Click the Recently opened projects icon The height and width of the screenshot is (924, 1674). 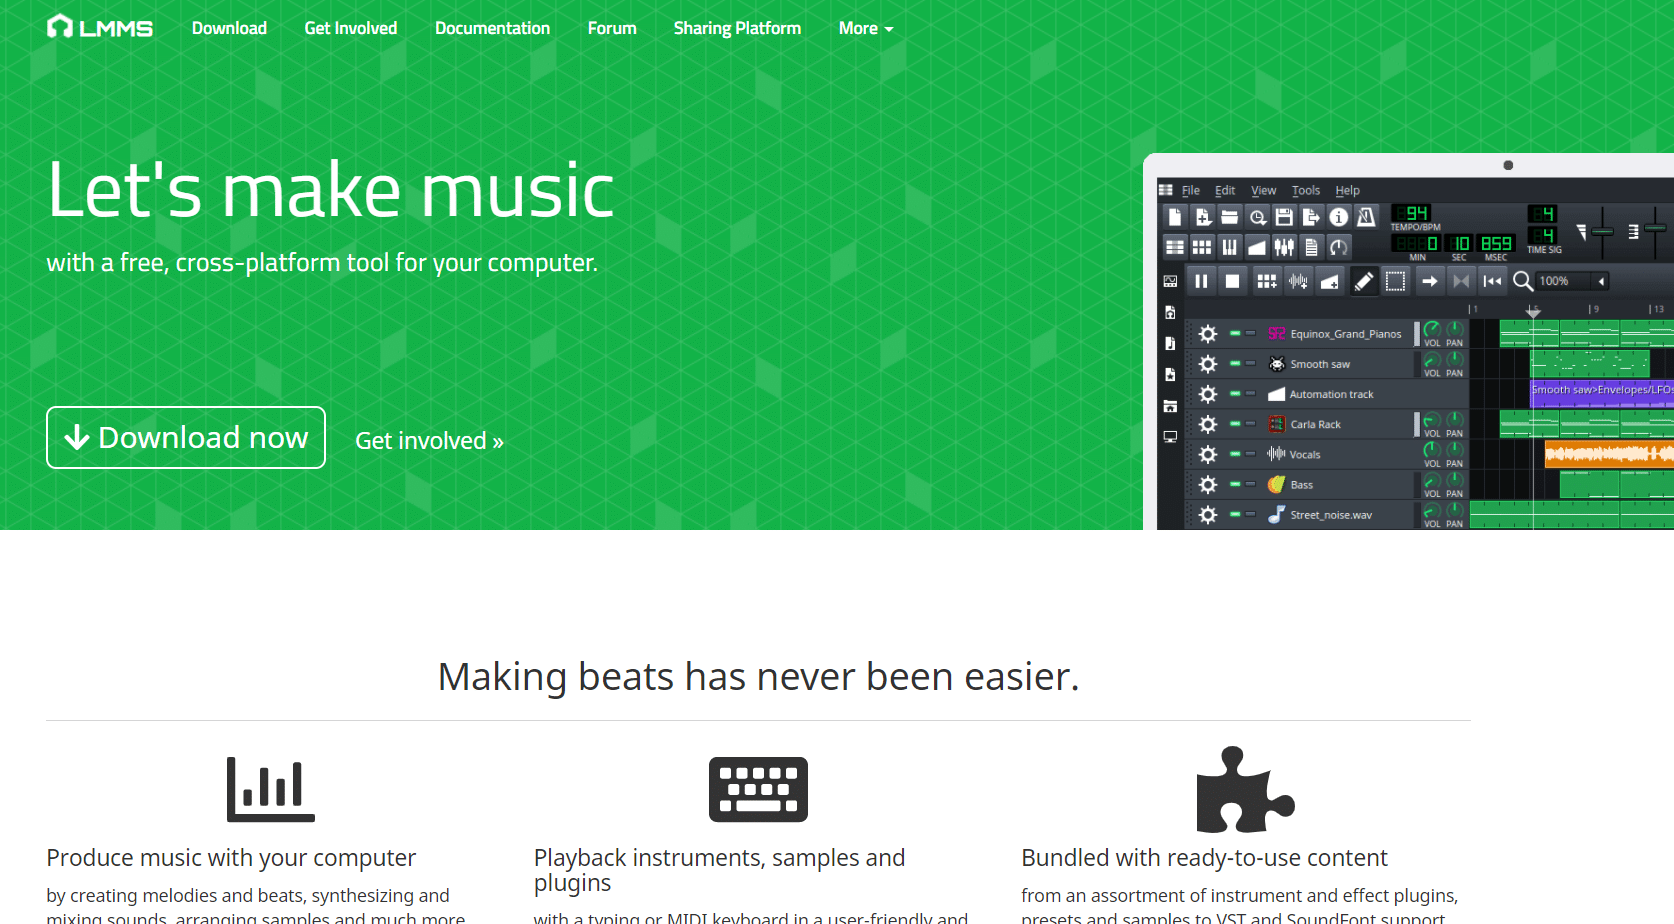1257,217
